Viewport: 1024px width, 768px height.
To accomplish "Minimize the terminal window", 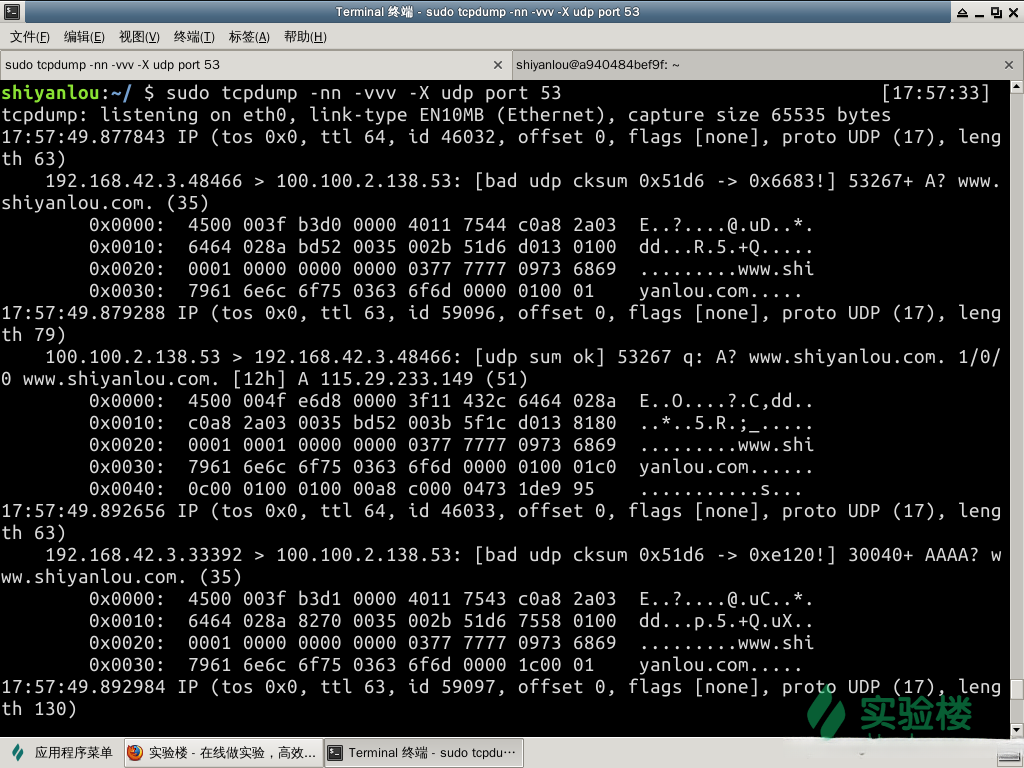I will click(x=979, y=13).
